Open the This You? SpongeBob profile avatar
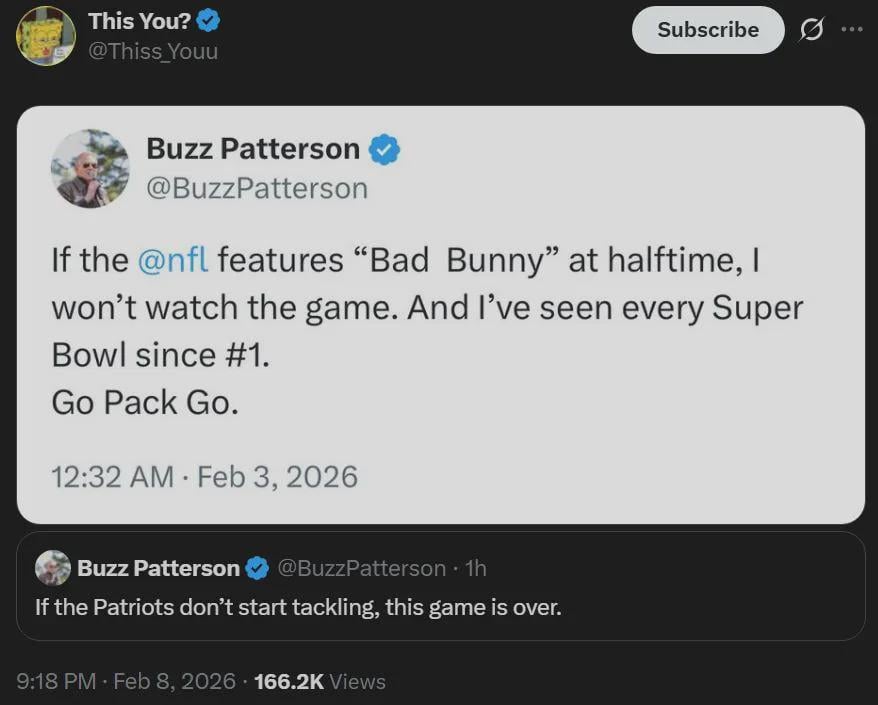The height and width of the screenshot is (705, 878). [x=46, y=36]
